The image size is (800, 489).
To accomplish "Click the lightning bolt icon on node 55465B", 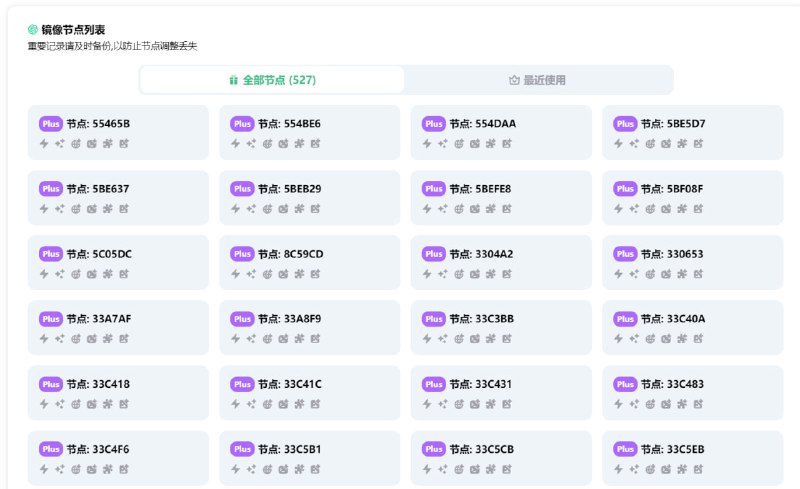I will 43,143.
